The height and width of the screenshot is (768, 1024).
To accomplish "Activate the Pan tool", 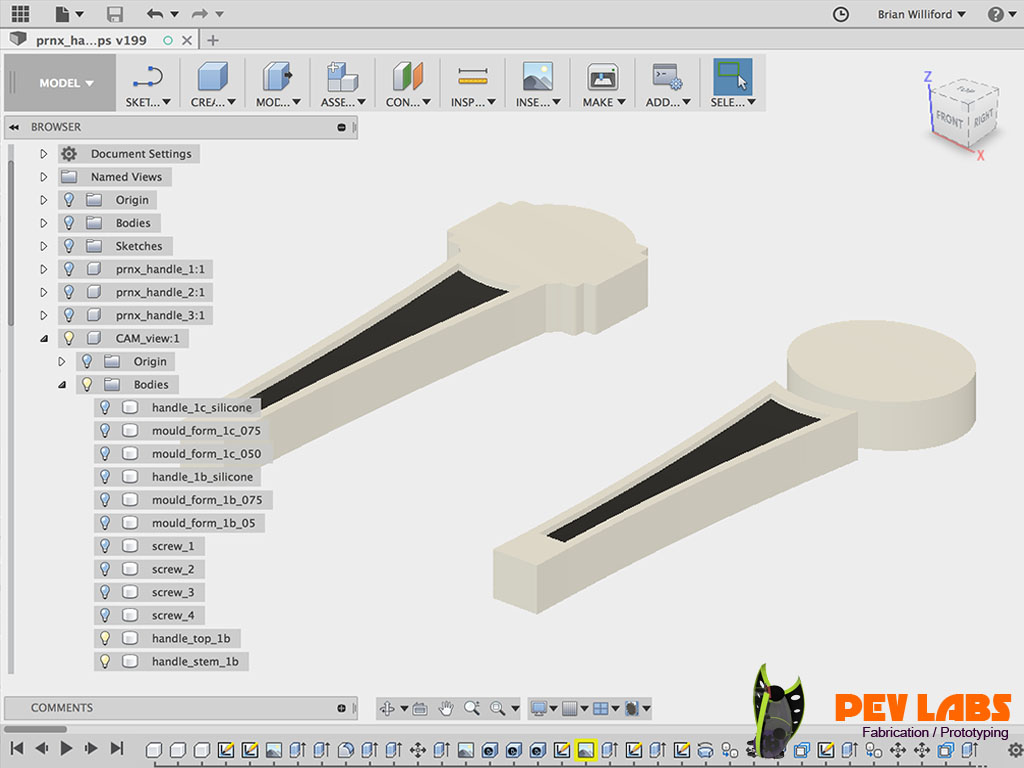I will tap(446, 707).
